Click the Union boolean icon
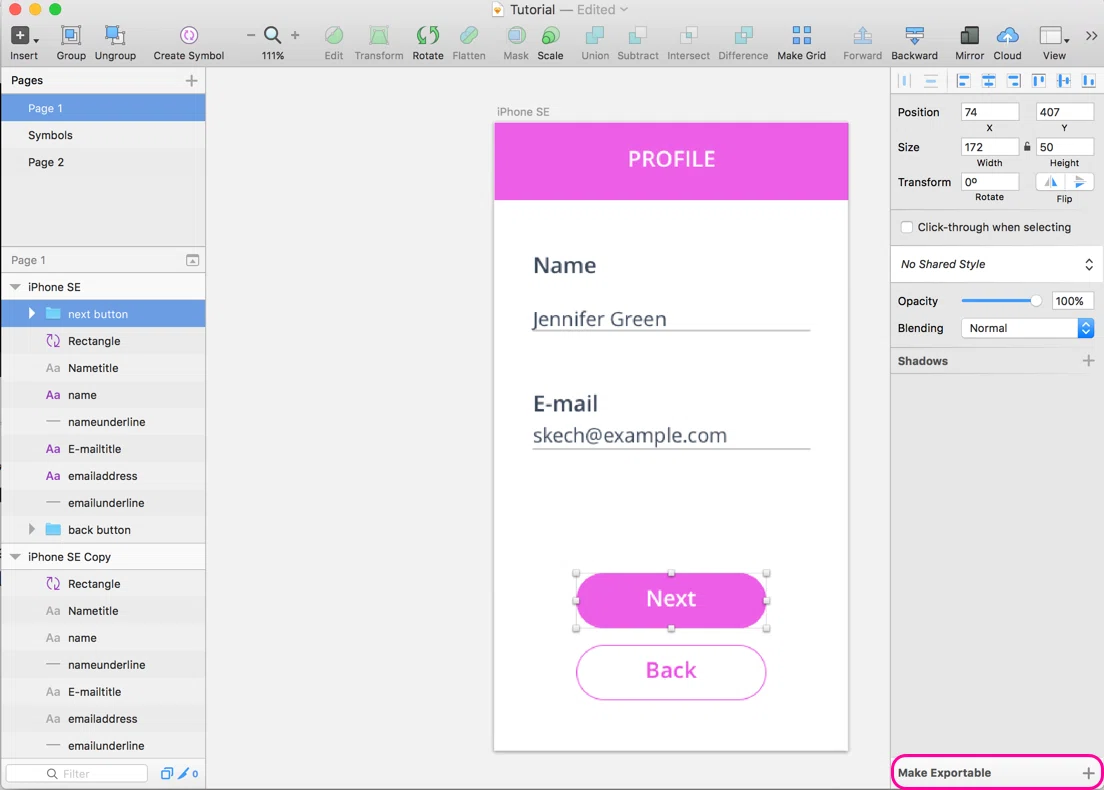This screenshot has height=790, width=1104. click(595, 35)
